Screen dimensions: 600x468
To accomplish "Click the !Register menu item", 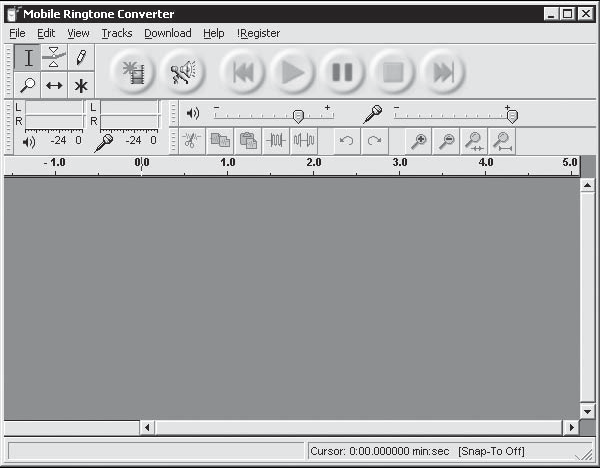I will [x=258, y=33].
